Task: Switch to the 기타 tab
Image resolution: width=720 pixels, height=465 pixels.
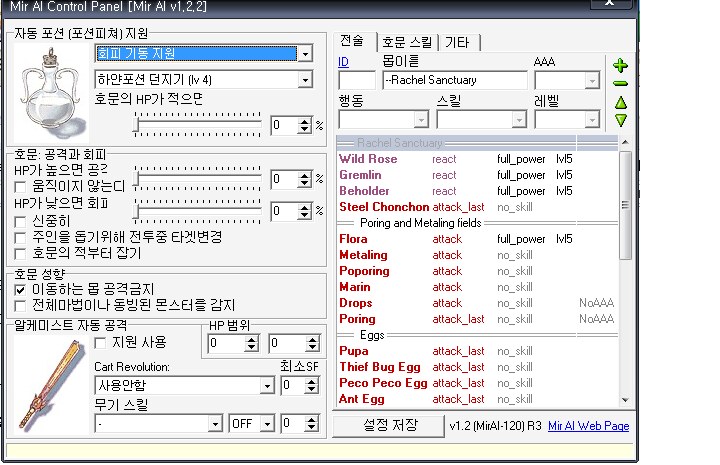Action: [x=461, y=42]
